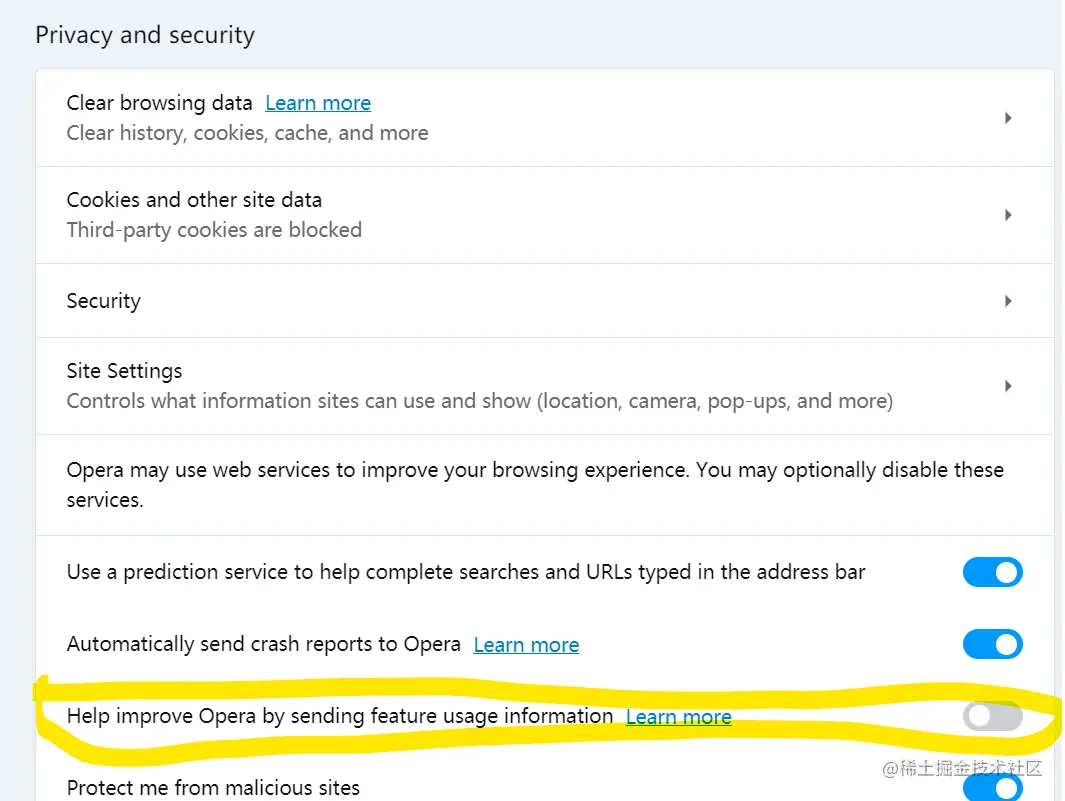
Task: Open the Site Settings row
Action: 125,371
